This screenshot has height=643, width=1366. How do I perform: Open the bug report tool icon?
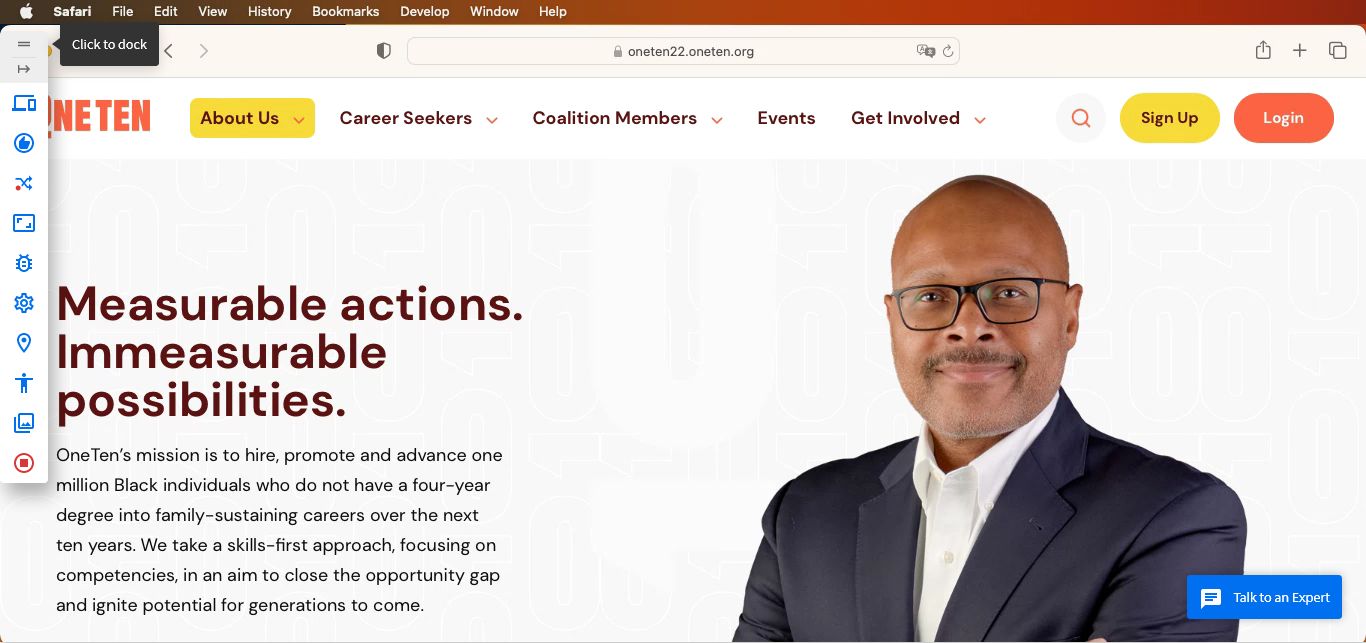coord(24,263)
